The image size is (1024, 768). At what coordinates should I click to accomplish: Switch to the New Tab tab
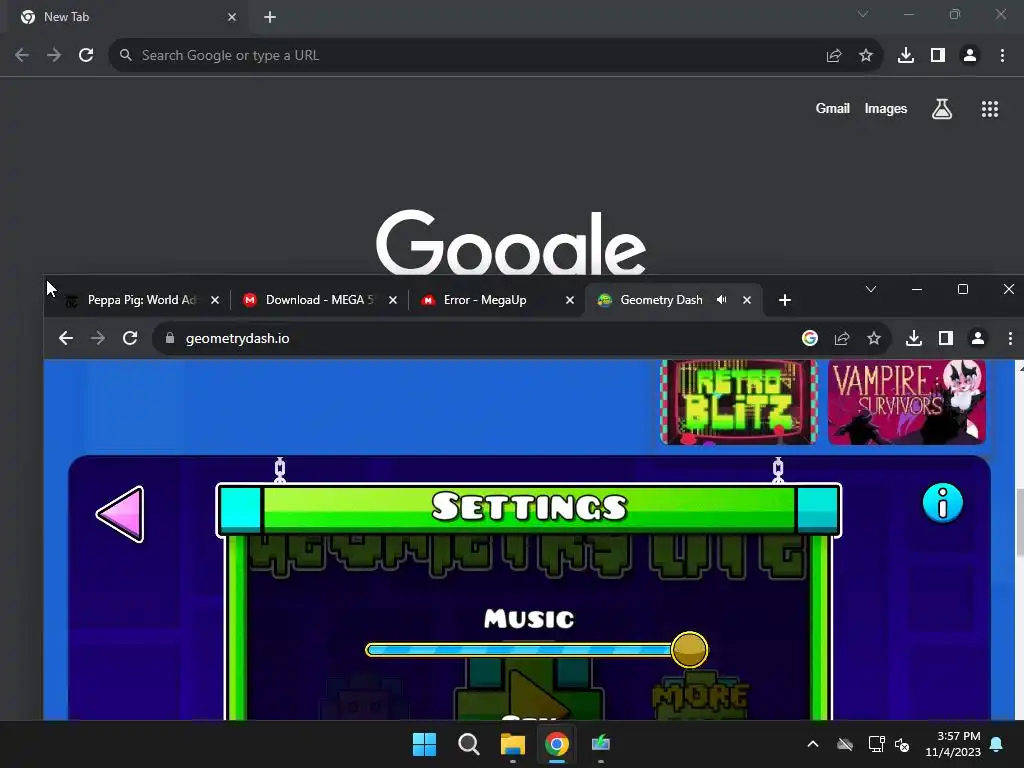[x=127, y=17]
